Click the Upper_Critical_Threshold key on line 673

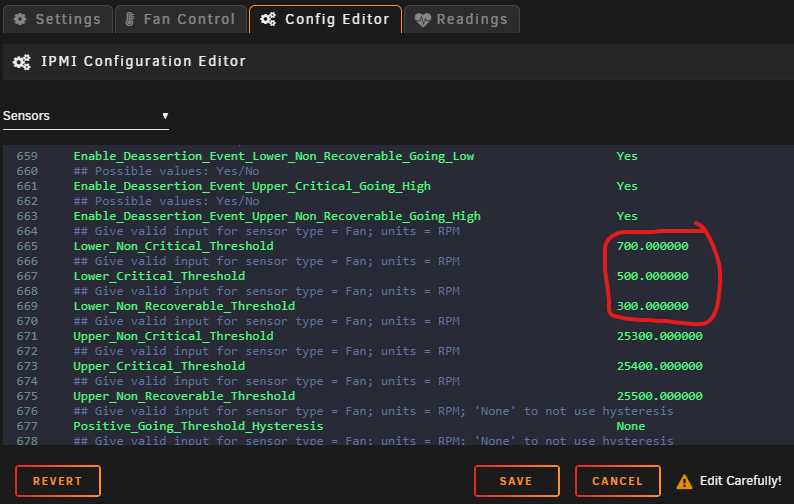tap(159, 366)
